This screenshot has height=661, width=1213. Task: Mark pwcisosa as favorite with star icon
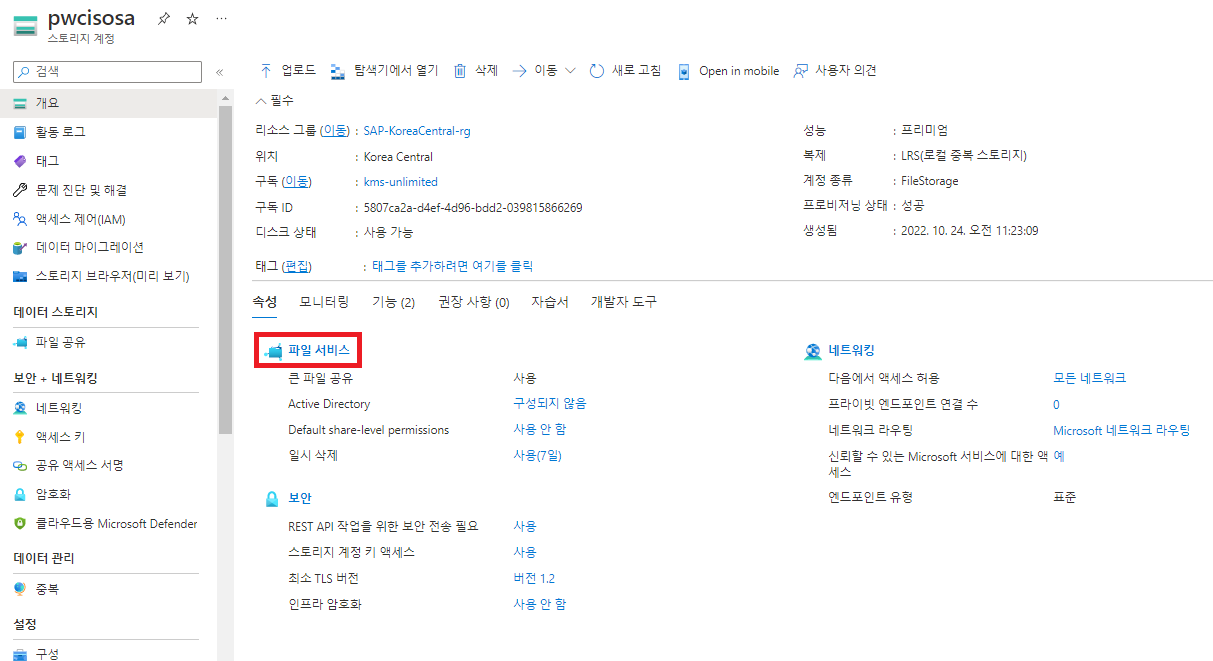pos(192,19)
